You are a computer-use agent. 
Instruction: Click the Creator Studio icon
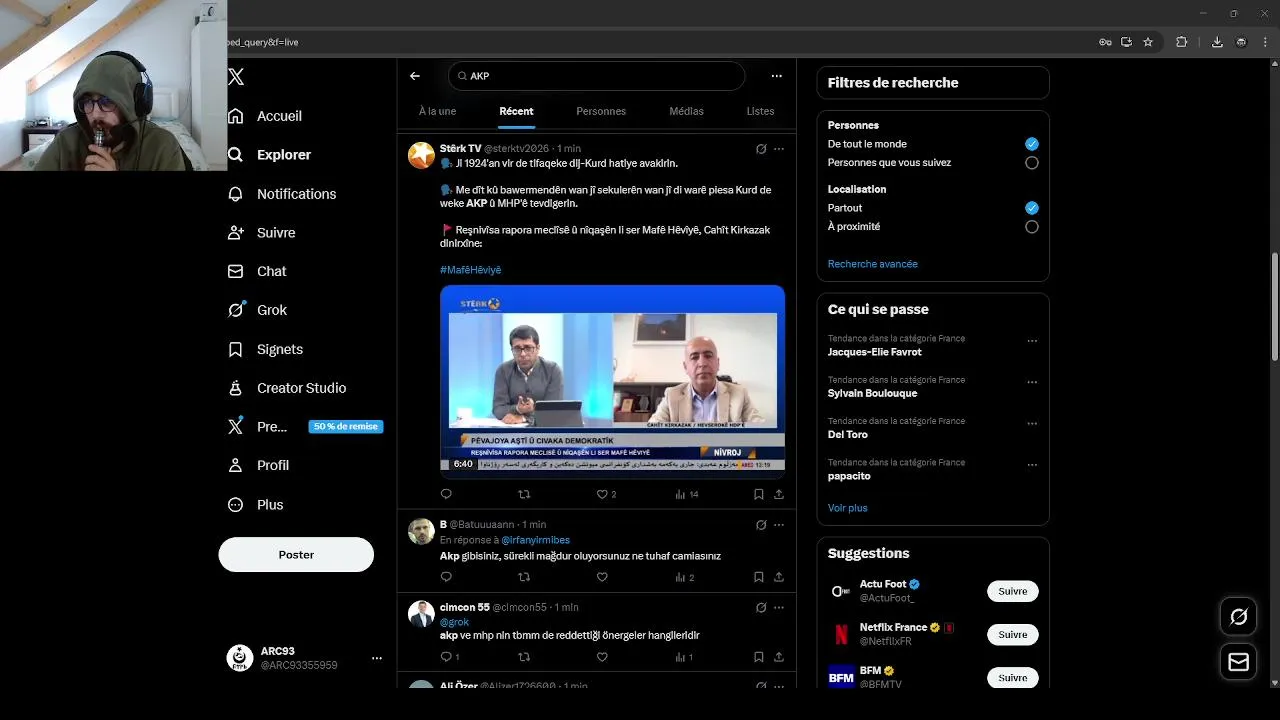tap(236, 388)
